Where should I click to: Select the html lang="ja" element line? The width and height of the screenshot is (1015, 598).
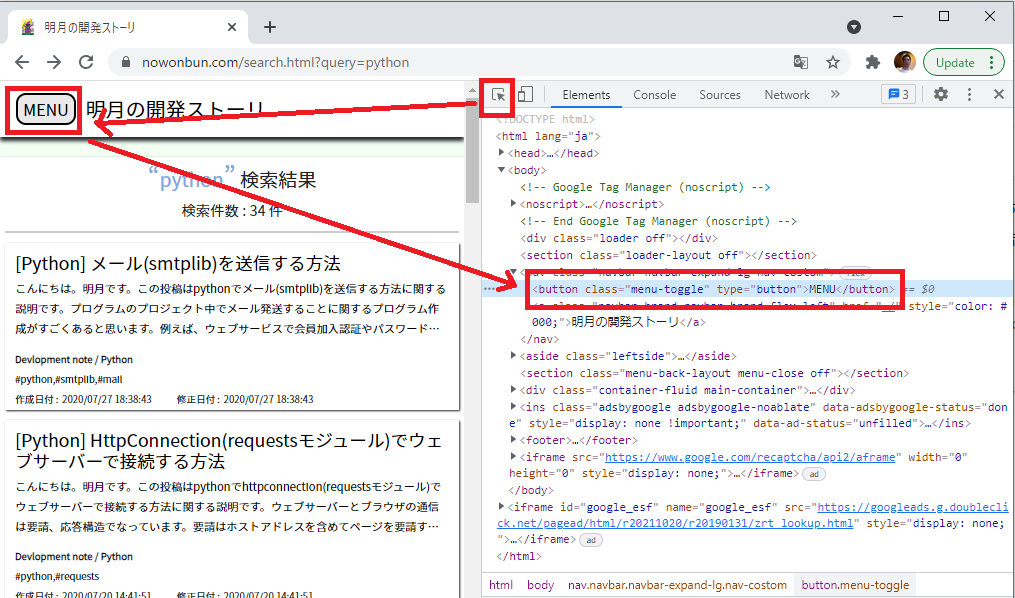(548, 136)
